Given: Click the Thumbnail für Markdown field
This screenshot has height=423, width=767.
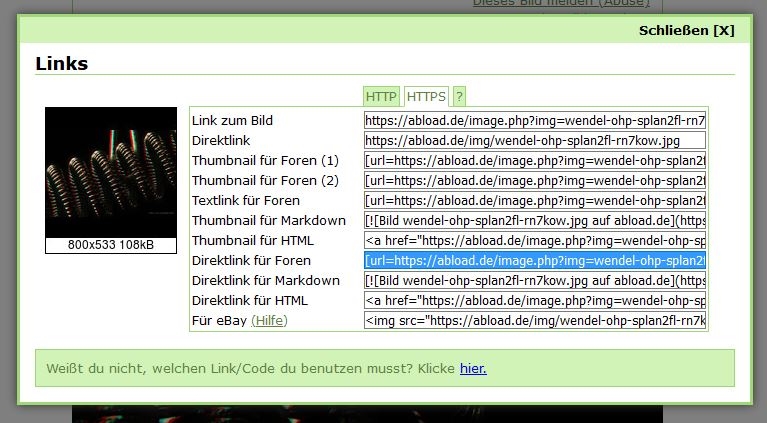Looking at the screenshot, I should coord(535,221).
